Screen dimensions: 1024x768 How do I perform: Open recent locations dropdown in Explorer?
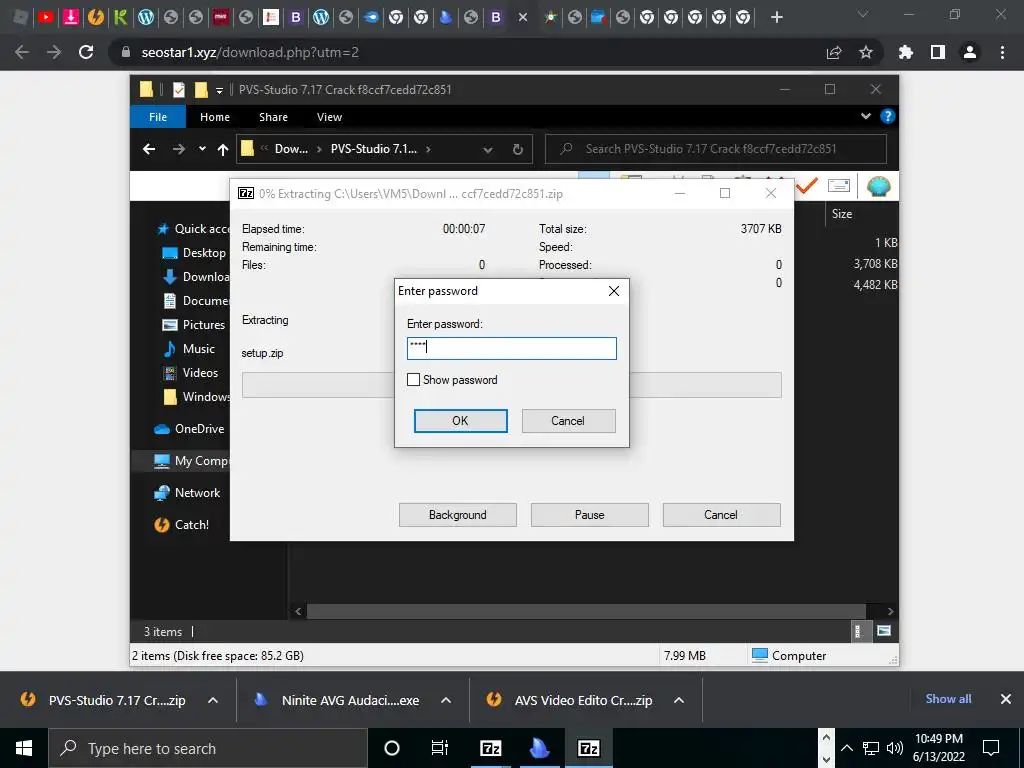[202, 149]
